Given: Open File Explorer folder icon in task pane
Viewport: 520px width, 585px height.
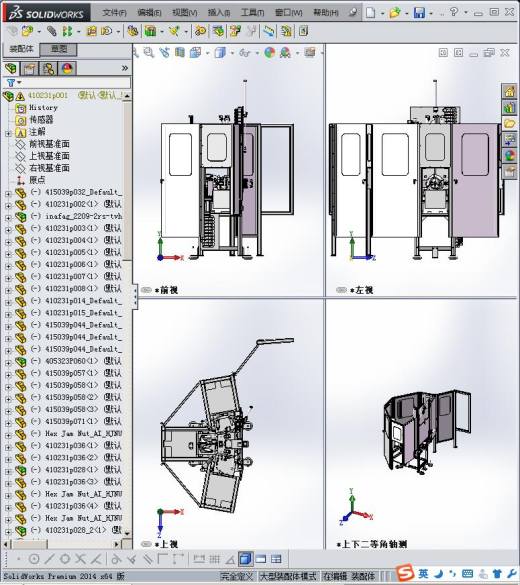Looking at the screenshot, I should pyautogui.click(x=510, y=123).
